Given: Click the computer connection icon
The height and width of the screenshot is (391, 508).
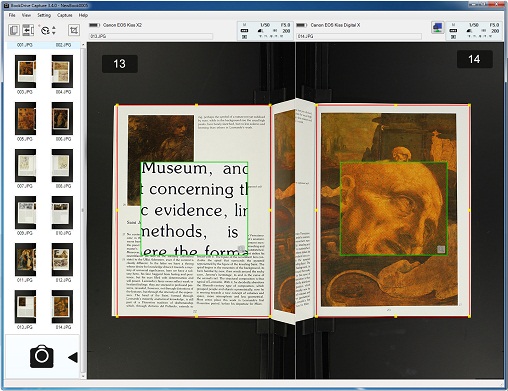Looking at the screenshot, I should click(437, 27).
